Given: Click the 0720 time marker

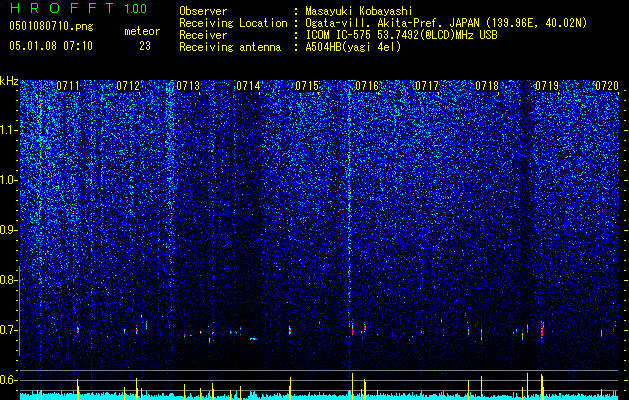Looking at the screenshot, I should [607, 86].
